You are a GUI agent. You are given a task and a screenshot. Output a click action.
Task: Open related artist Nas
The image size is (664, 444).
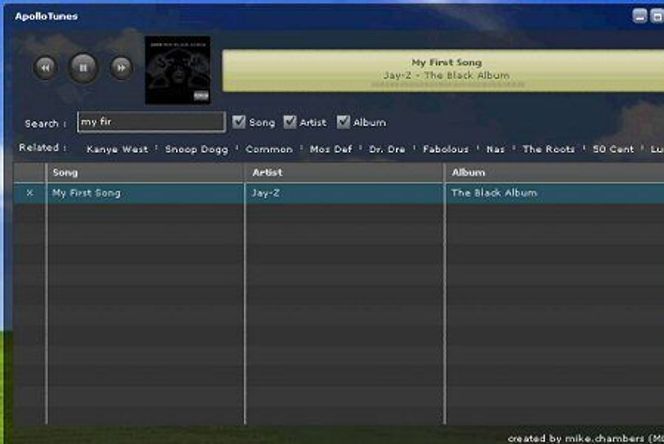point(495,149)
